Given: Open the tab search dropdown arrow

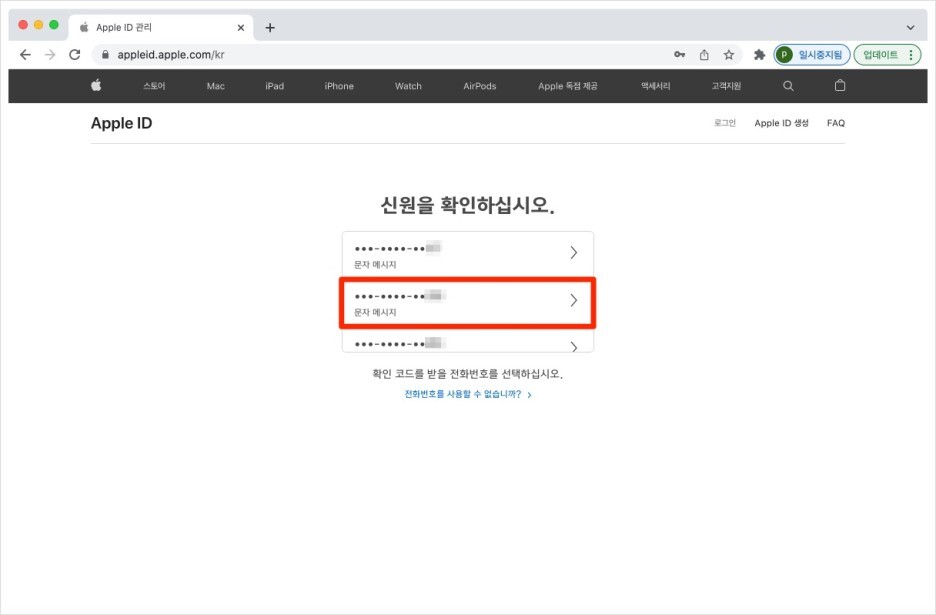Looking at the screenshot, I should point(910,27).
